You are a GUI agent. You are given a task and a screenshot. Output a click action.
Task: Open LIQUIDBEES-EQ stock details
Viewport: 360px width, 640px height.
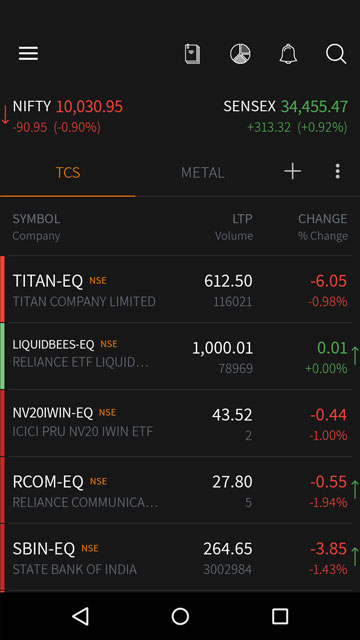[178, 356]
